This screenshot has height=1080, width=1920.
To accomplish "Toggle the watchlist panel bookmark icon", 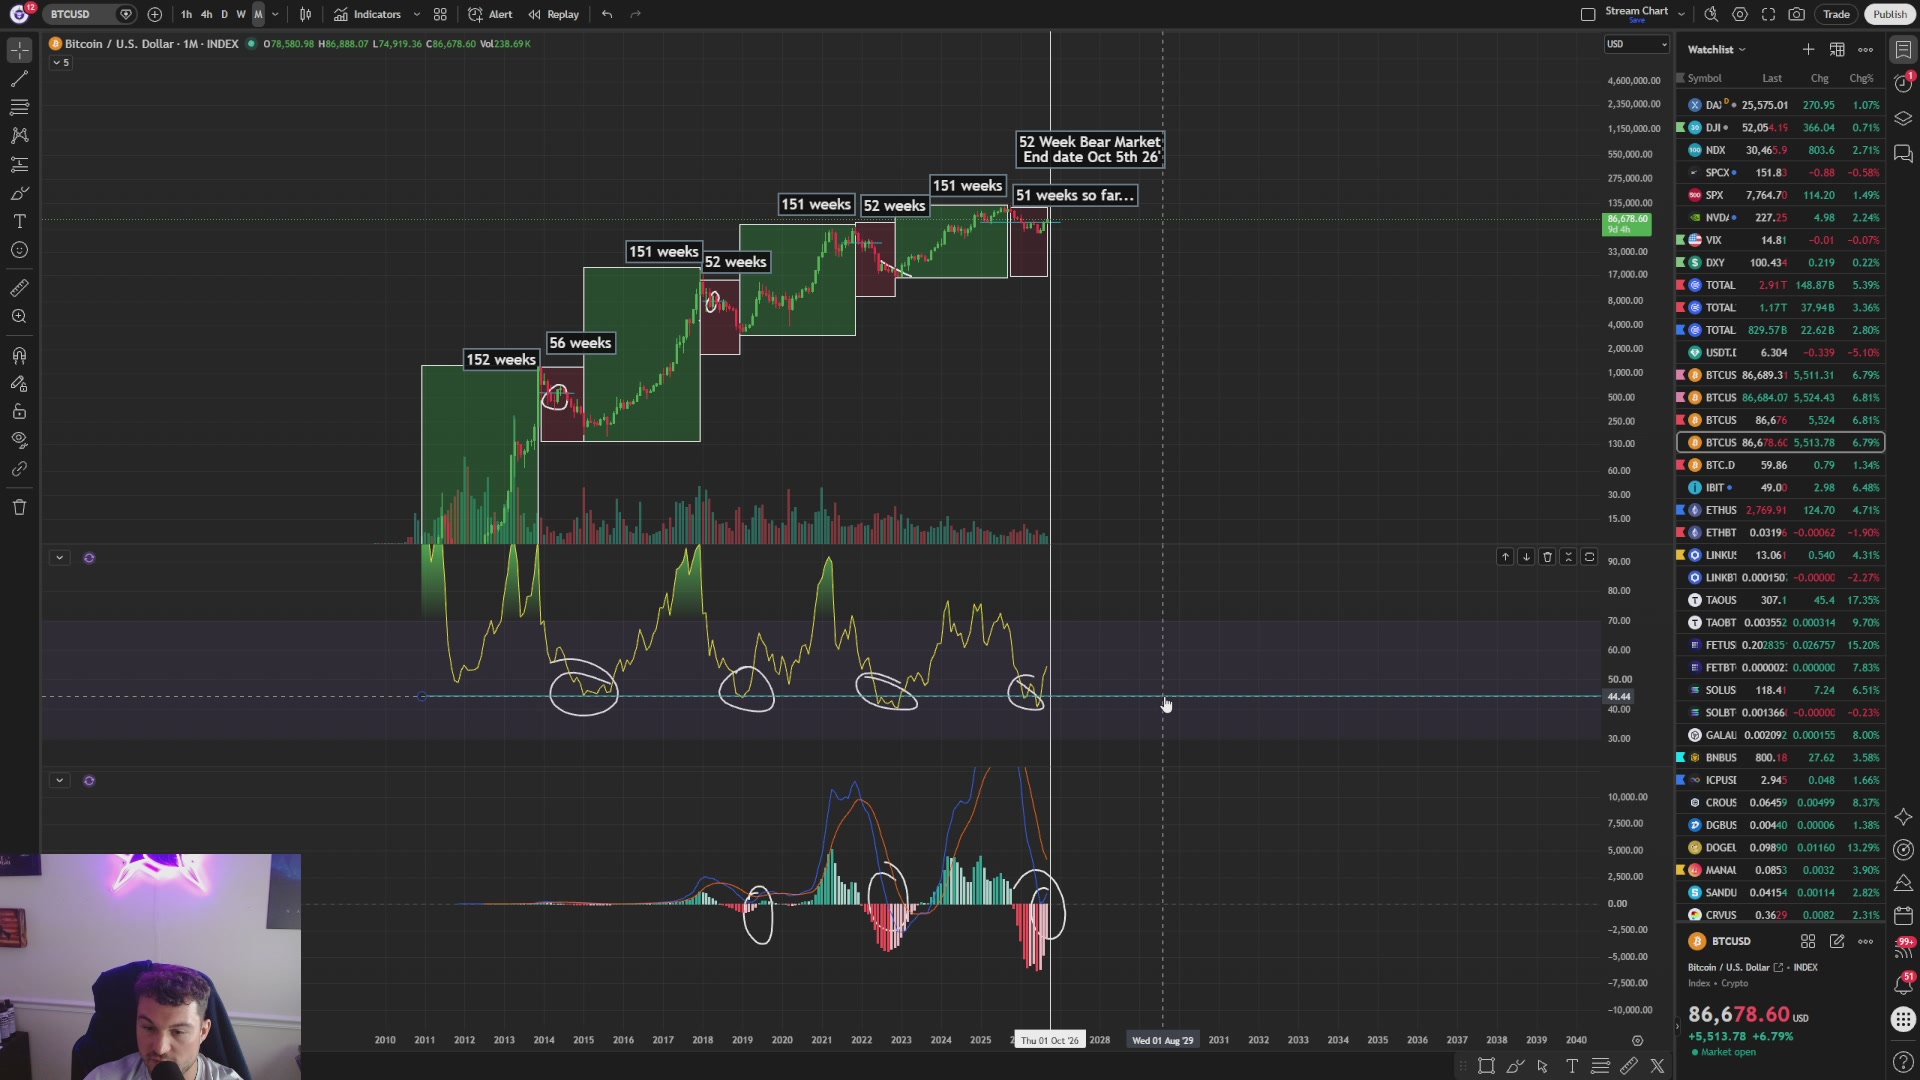I will click(x=1903, y=49).
